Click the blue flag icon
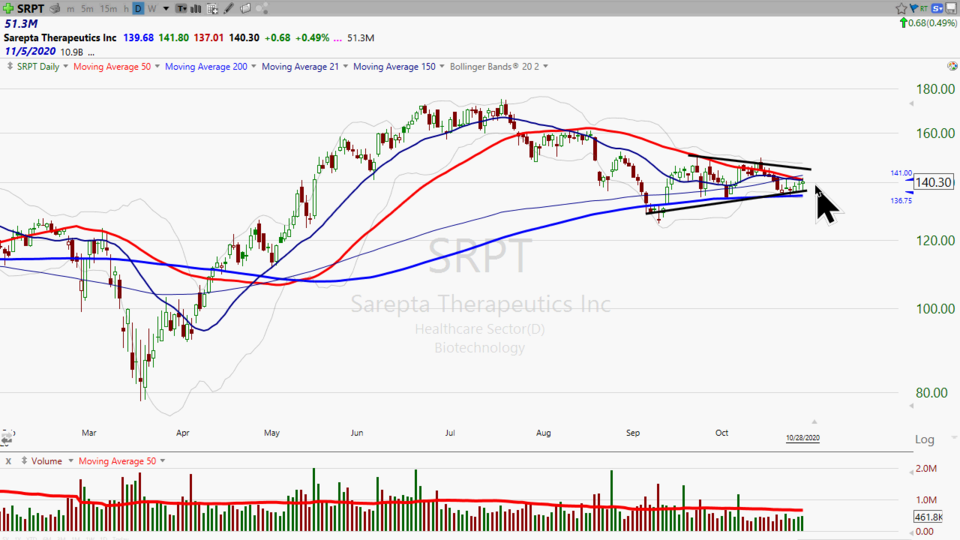The width and height of the screenshot is (960, 540). (x=913, y=8)
